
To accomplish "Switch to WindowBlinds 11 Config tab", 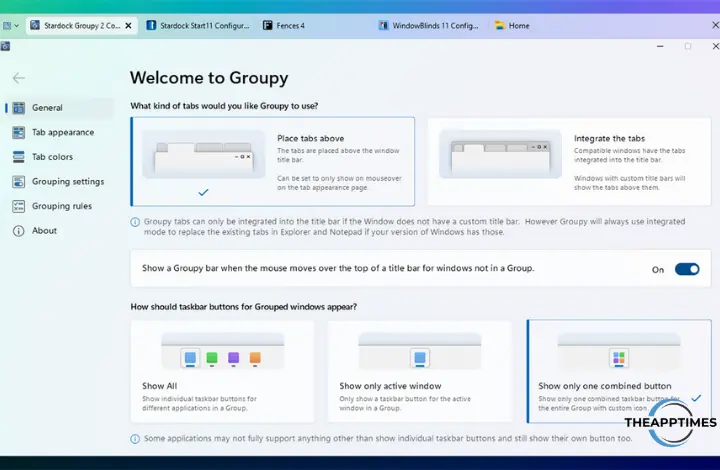I will click(x=429, y=26).
